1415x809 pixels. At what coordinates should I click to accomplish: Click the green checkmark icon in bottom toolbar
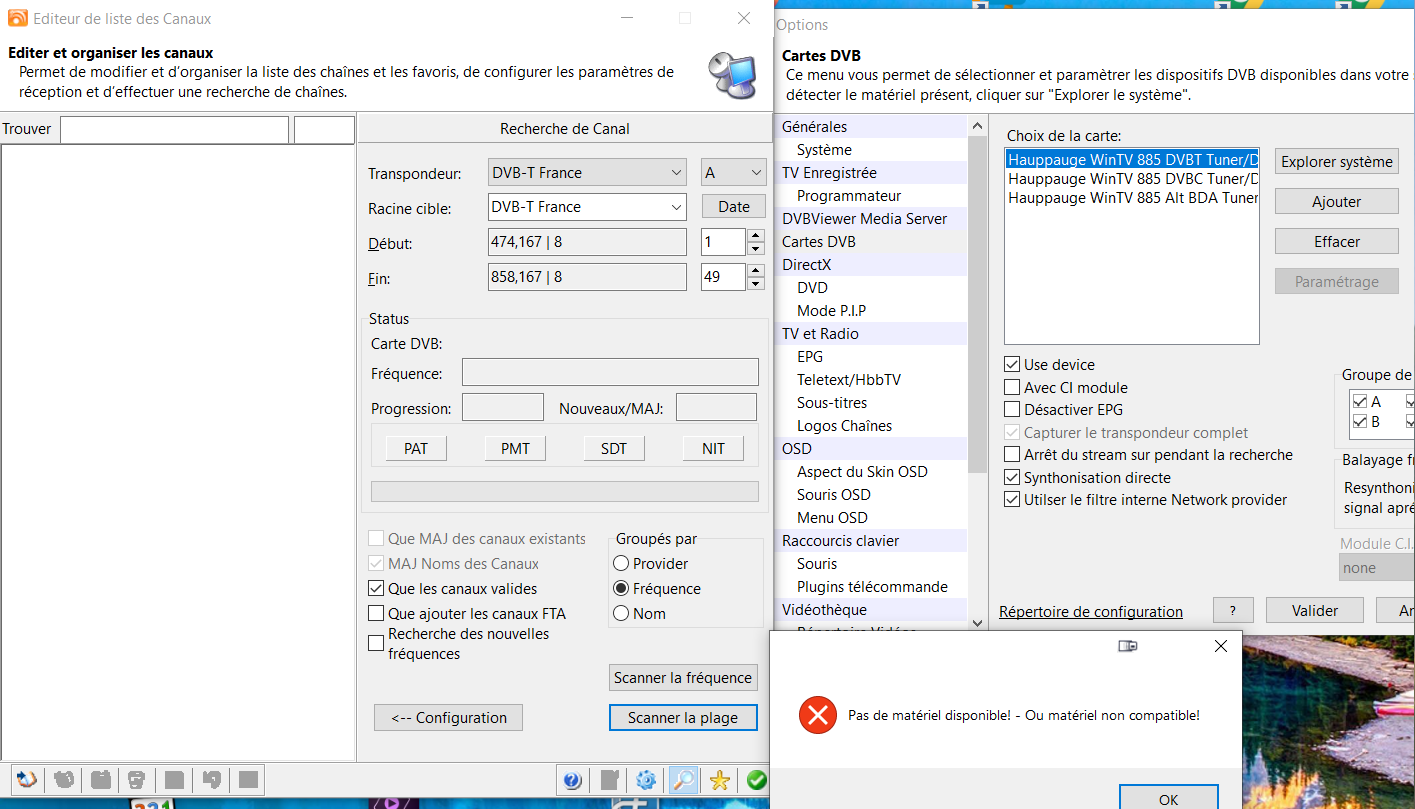click(x=756, y=780)
